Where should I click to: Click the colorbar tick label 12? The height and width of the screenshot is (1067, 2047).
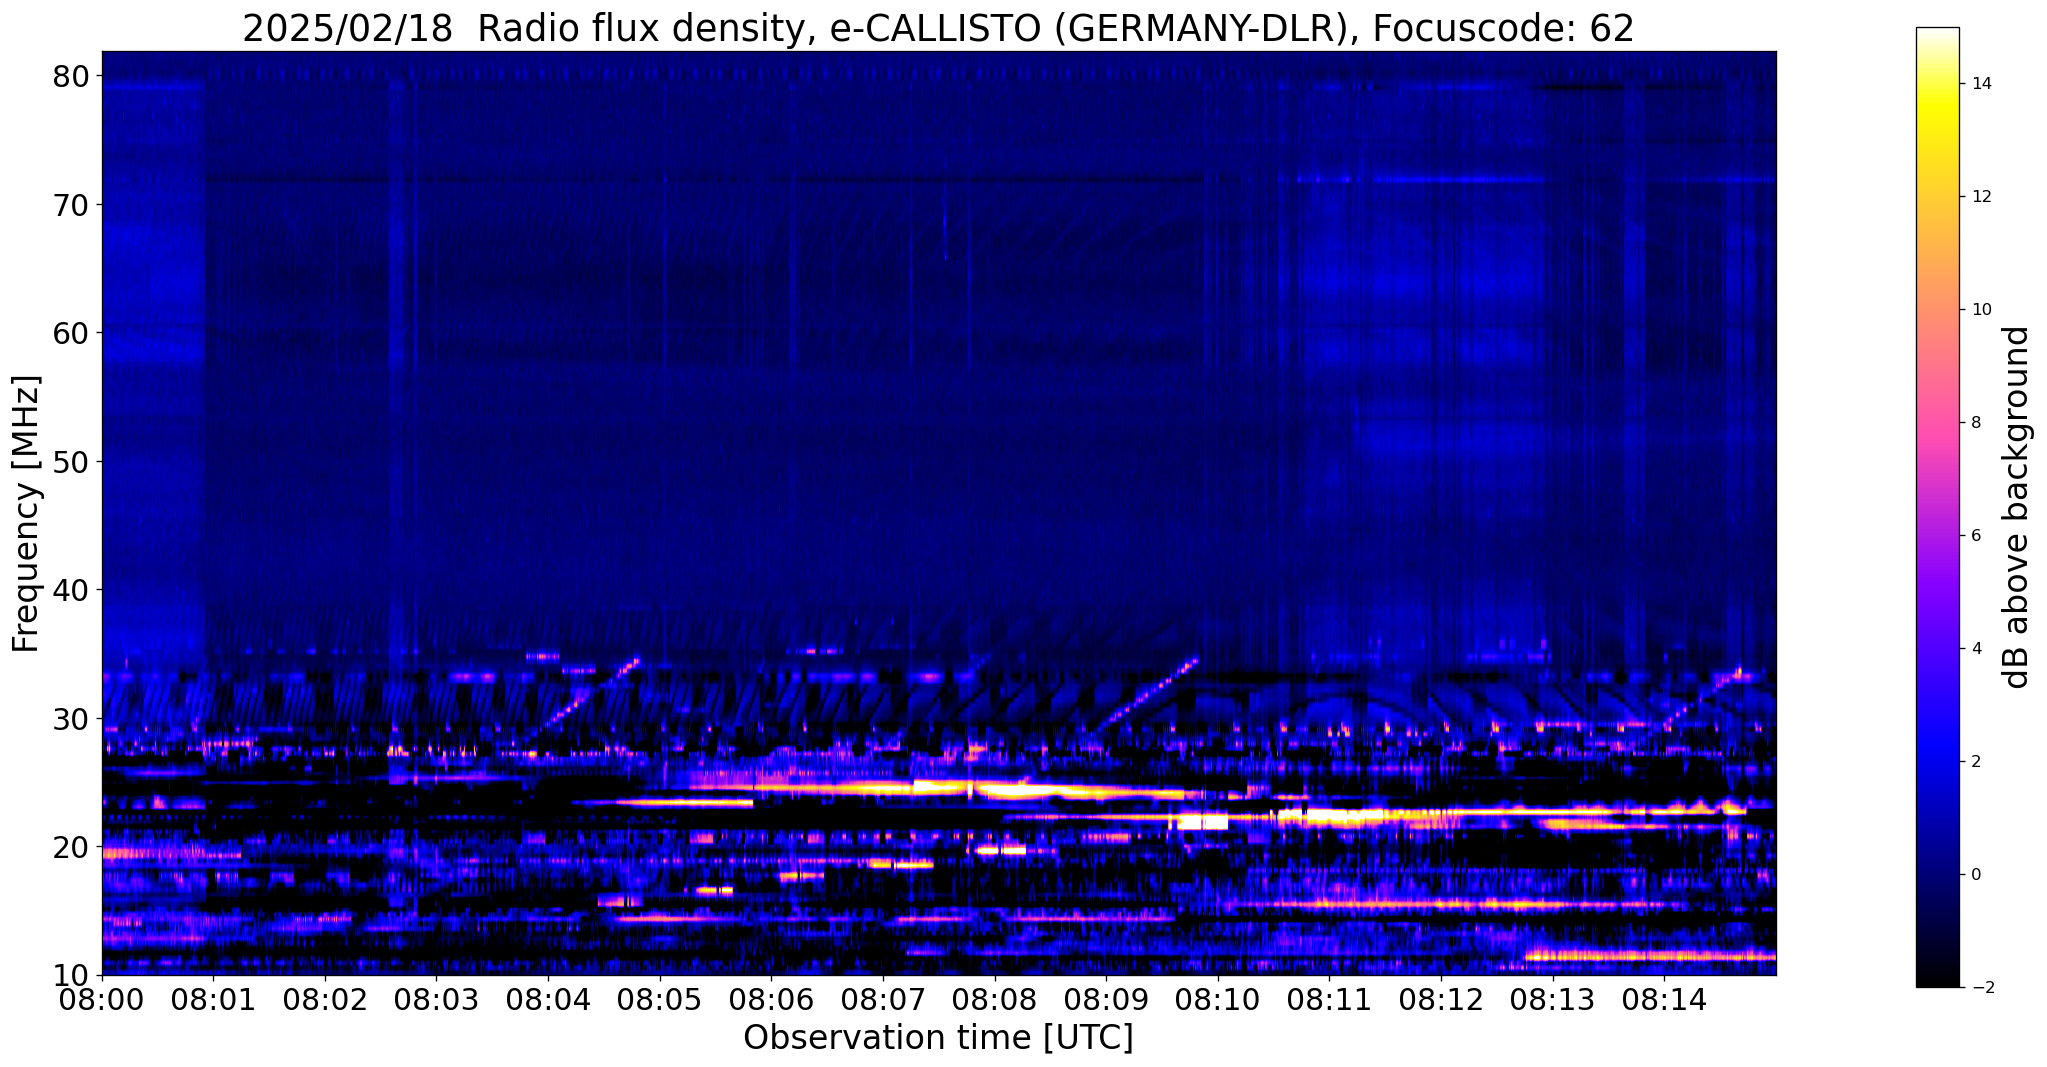coord(1981,197)
